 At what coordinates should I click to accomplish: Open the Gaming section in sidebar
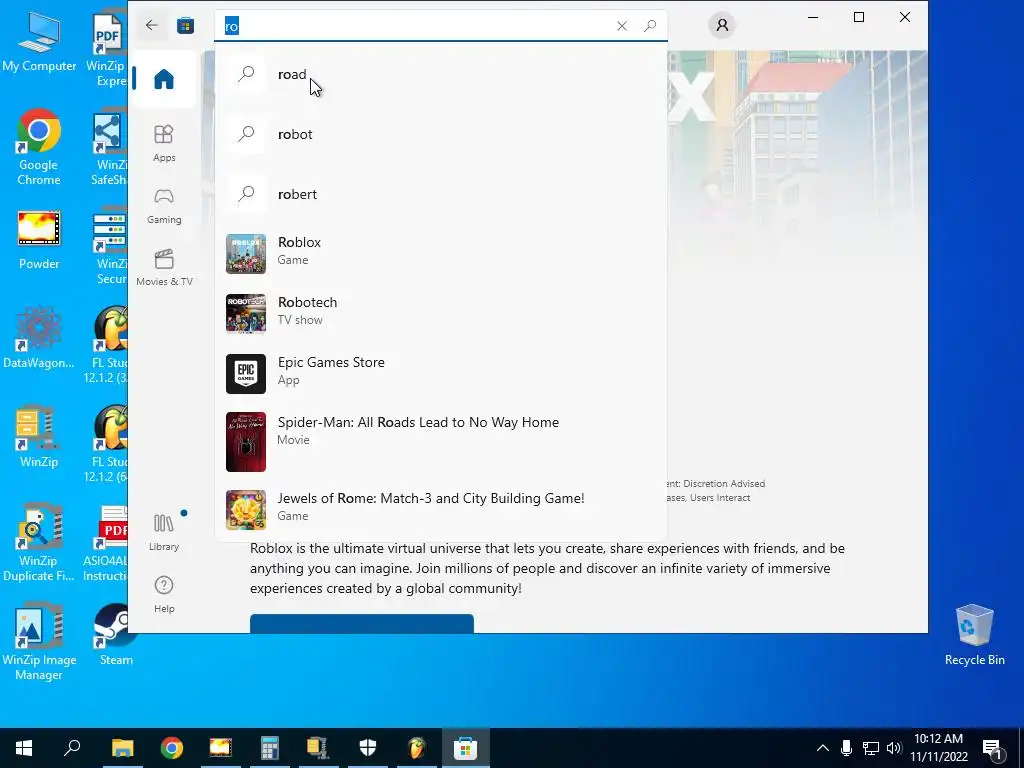coord(164,206)
